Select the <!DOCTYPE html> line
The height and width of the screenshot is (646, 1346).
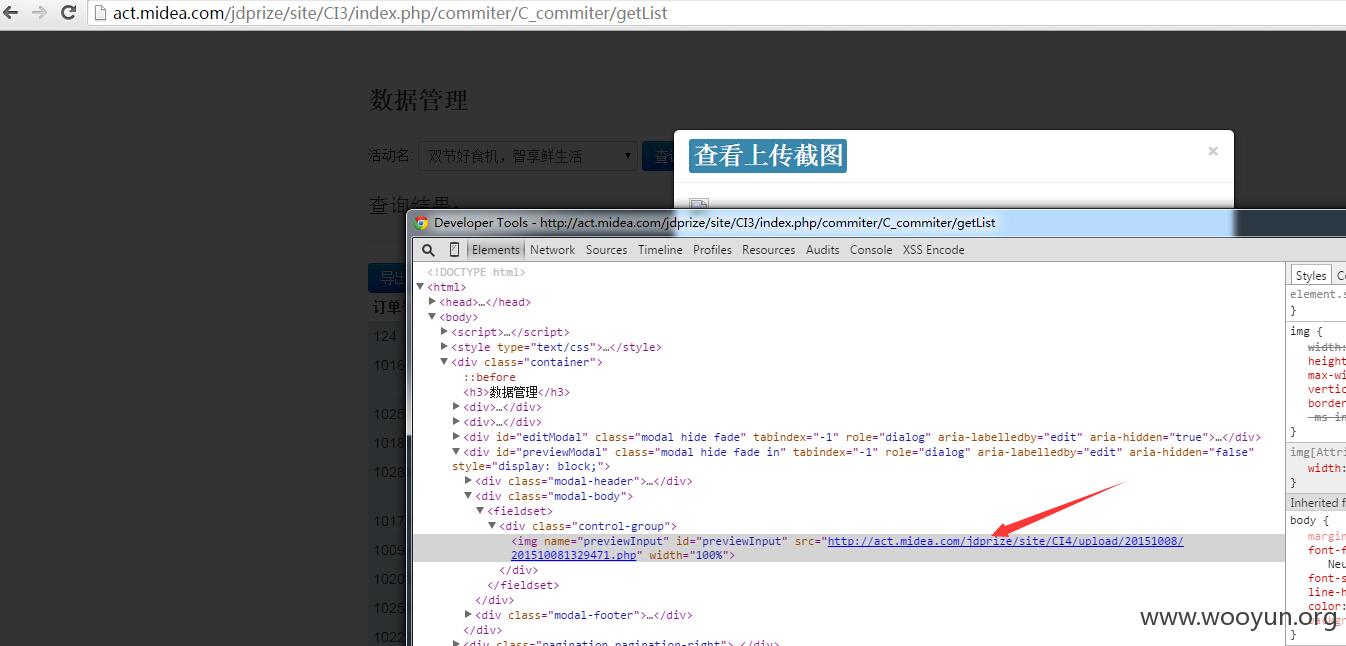(x=475, y=272)
